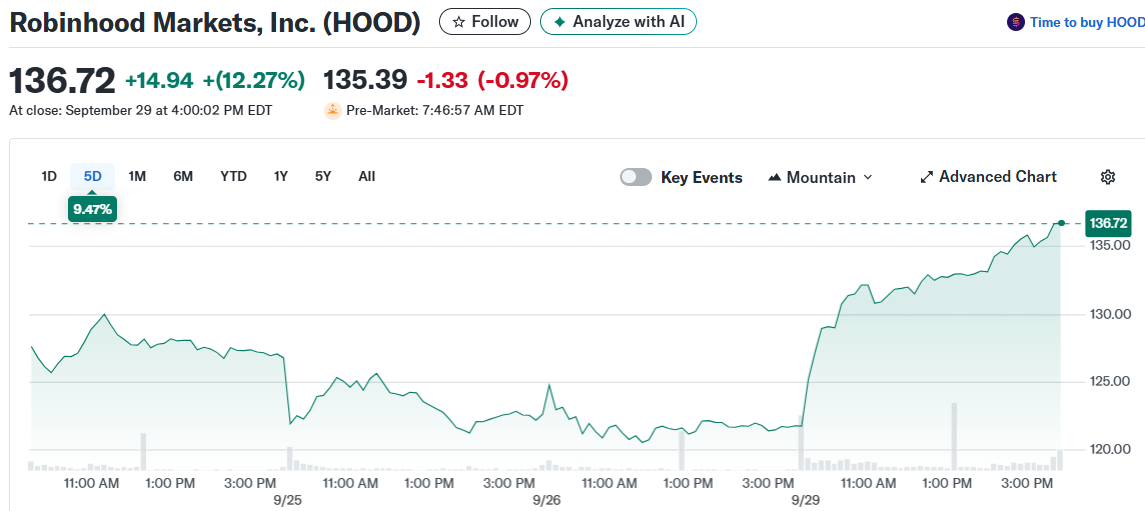Click the At close September 29 timestamp

click(140, 111)
